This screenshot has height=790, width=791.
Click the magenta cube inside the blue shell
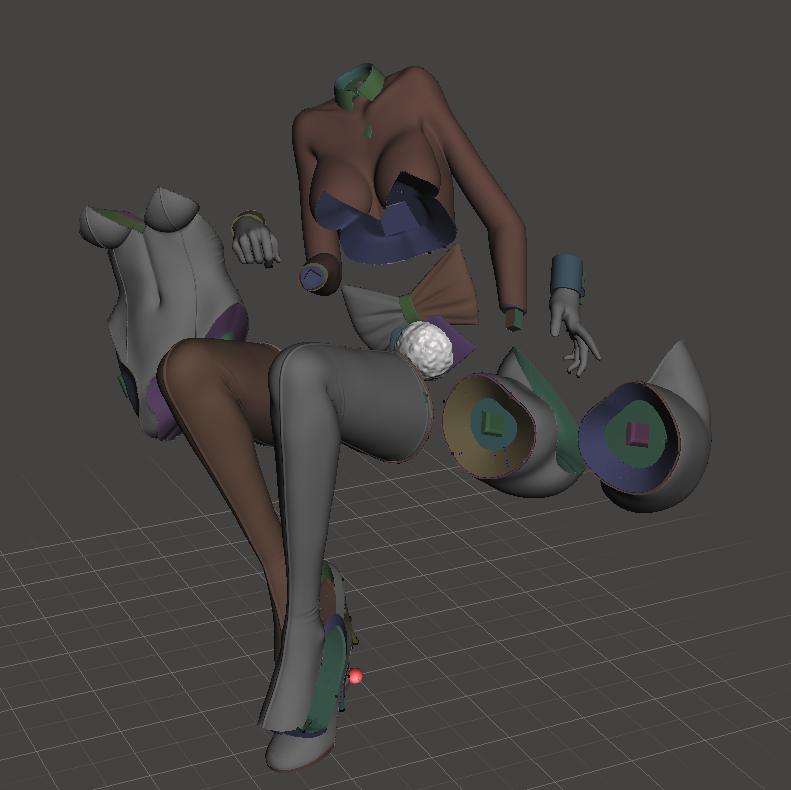click(x=639, y=434)
